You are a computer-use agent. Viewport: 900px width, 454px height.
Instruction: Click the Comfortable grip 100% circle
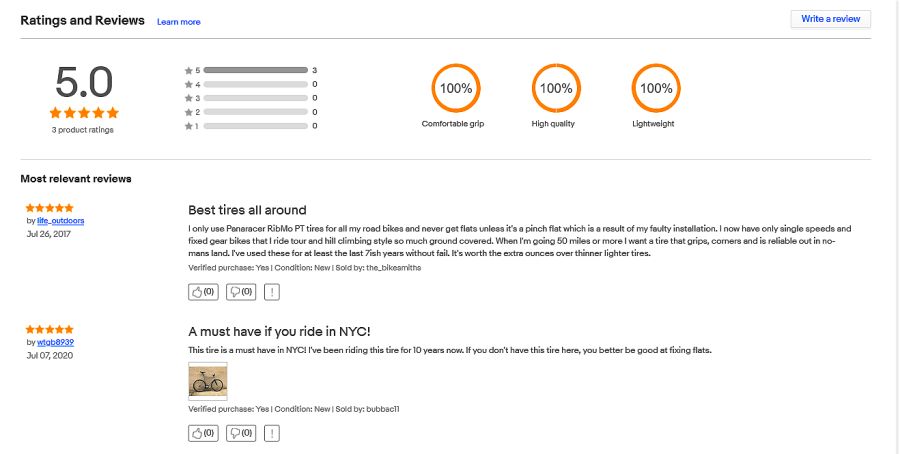click(456, 88)
